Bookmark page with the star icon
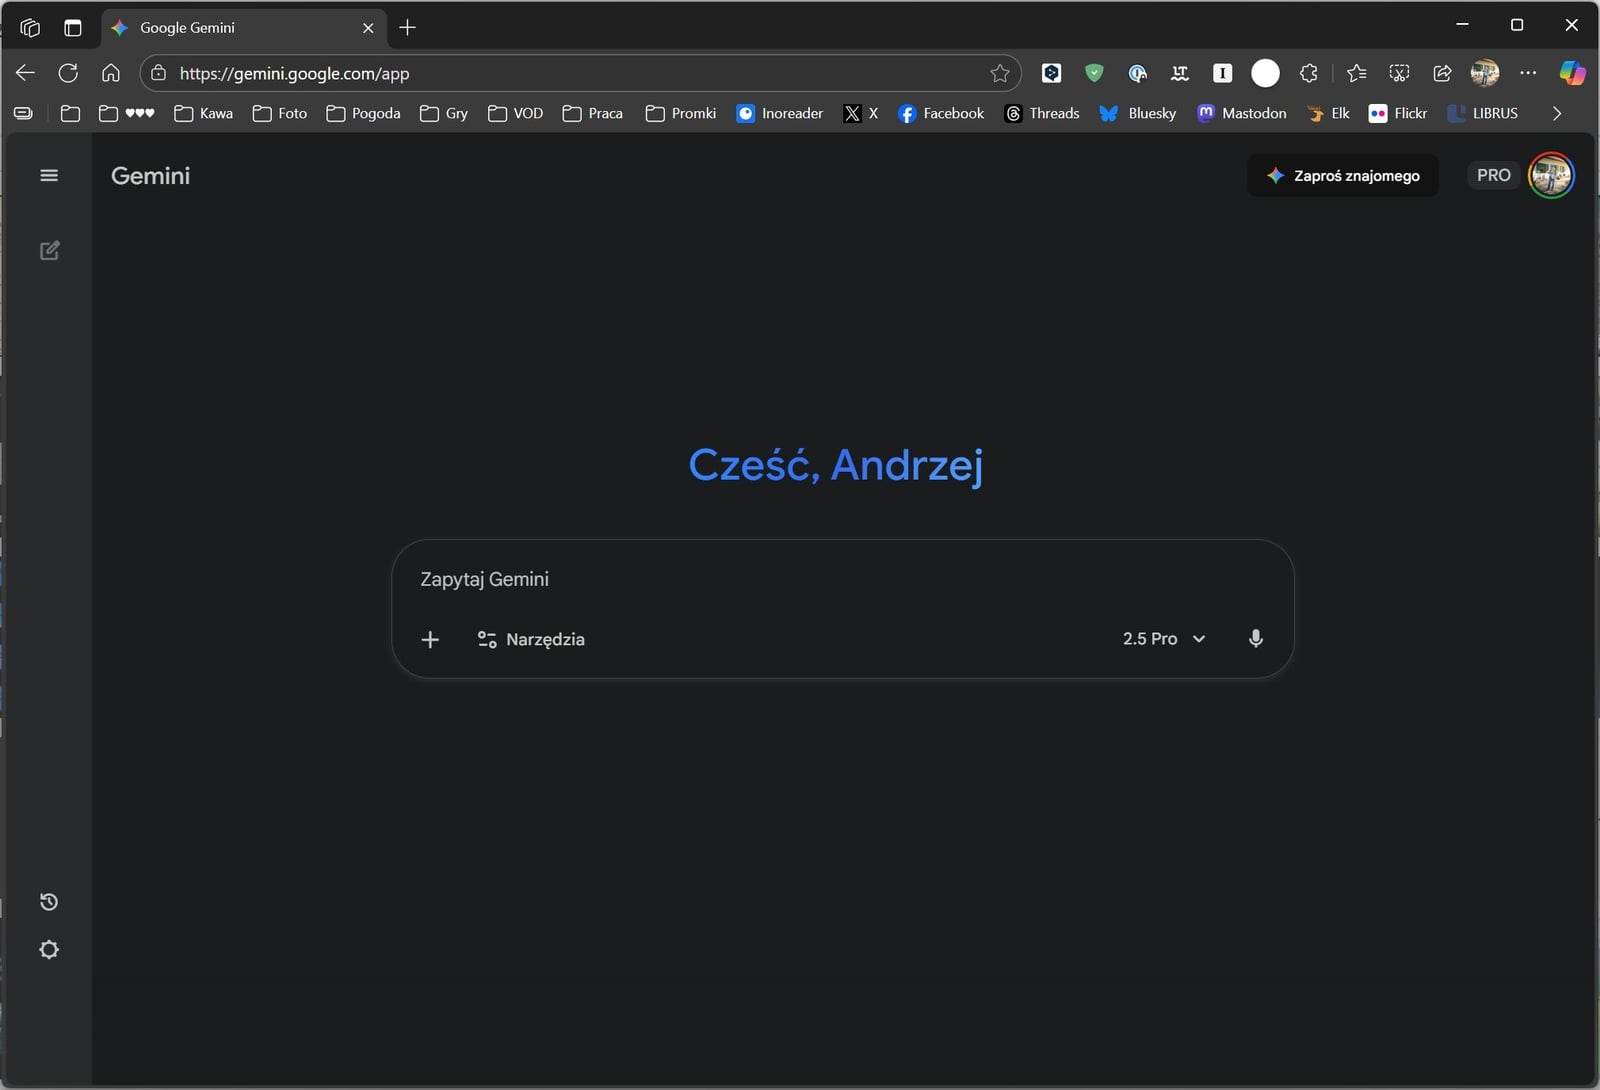1600x1090 pixels. click(1000, 73)
